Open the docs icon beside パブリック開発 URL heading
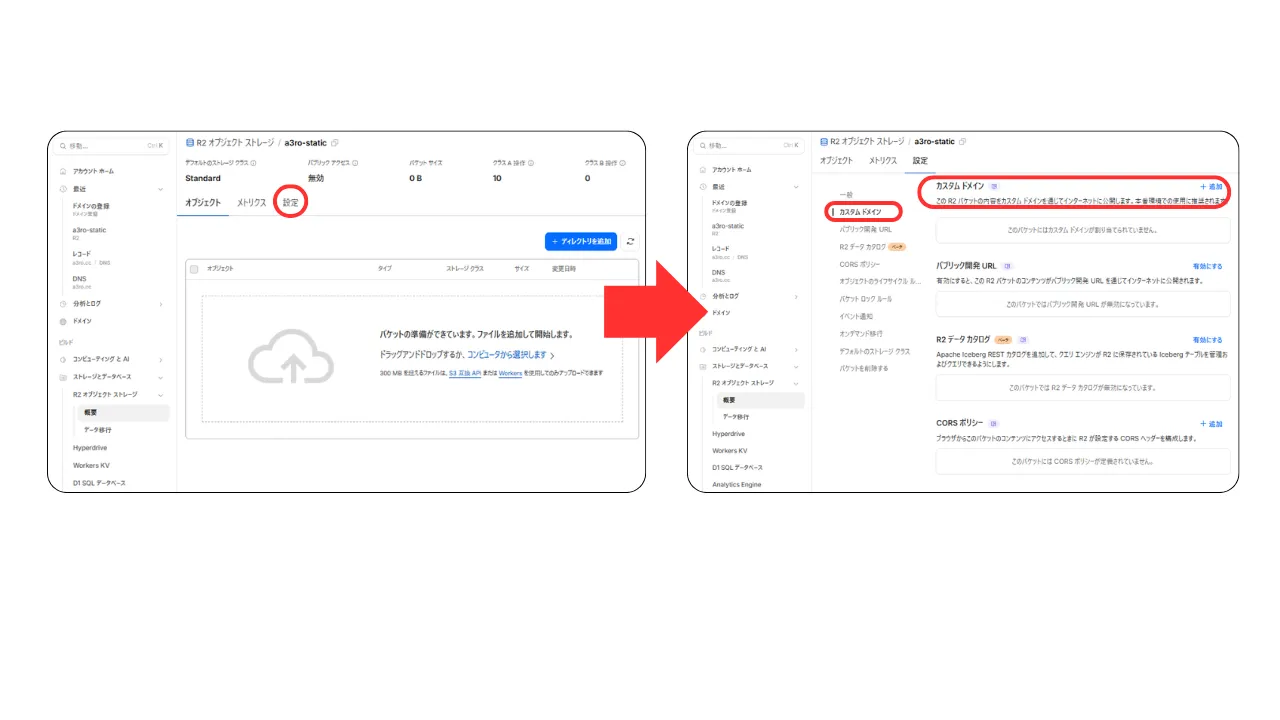The height and width of the screenshot is (720, 1280). tap(1008, 266)
